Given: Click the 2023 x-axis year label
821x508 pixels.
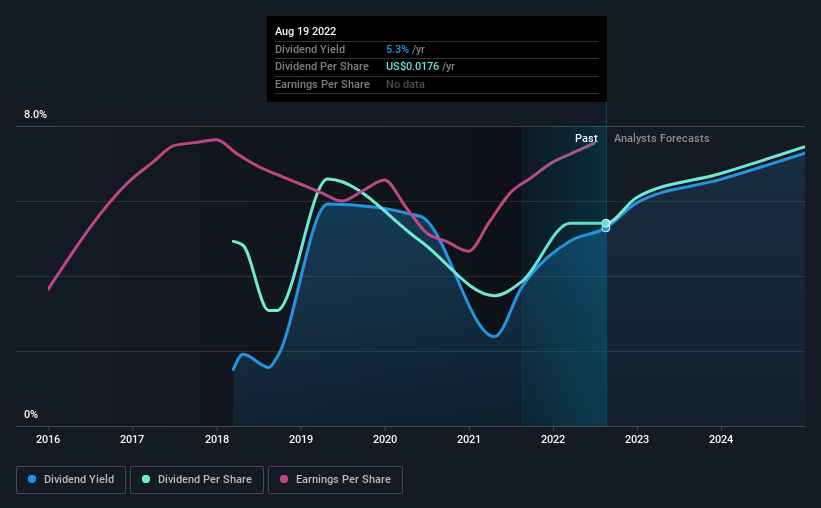Looking at the screenshot, I should 637,439.
